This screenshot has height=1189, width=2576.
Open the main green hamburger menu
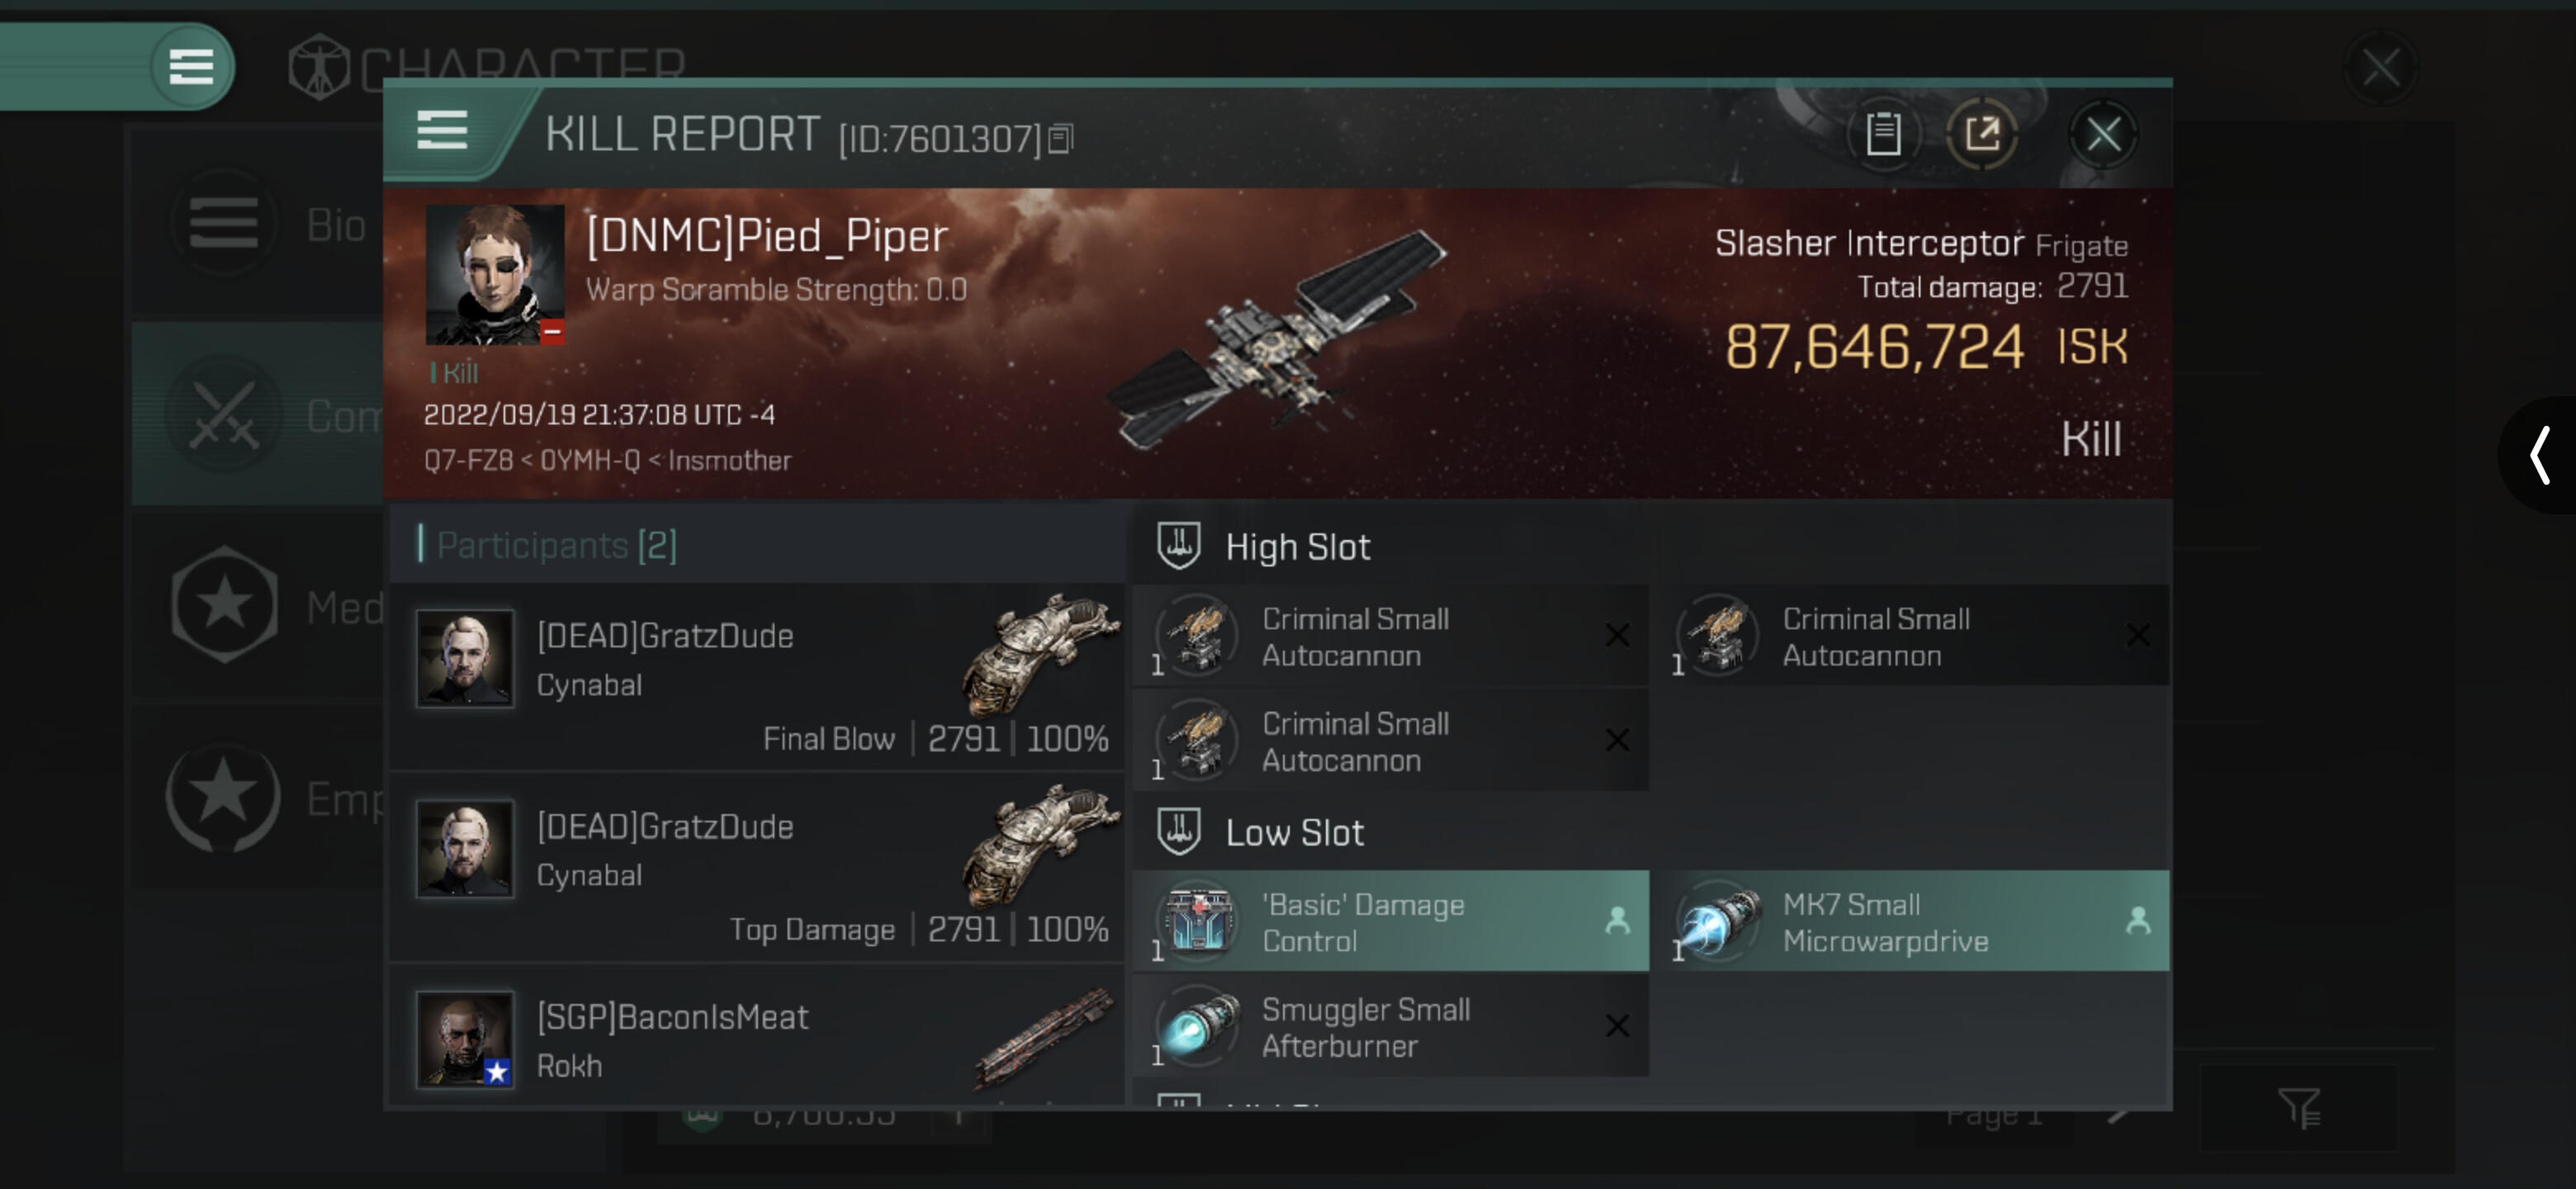coord(191,67)
